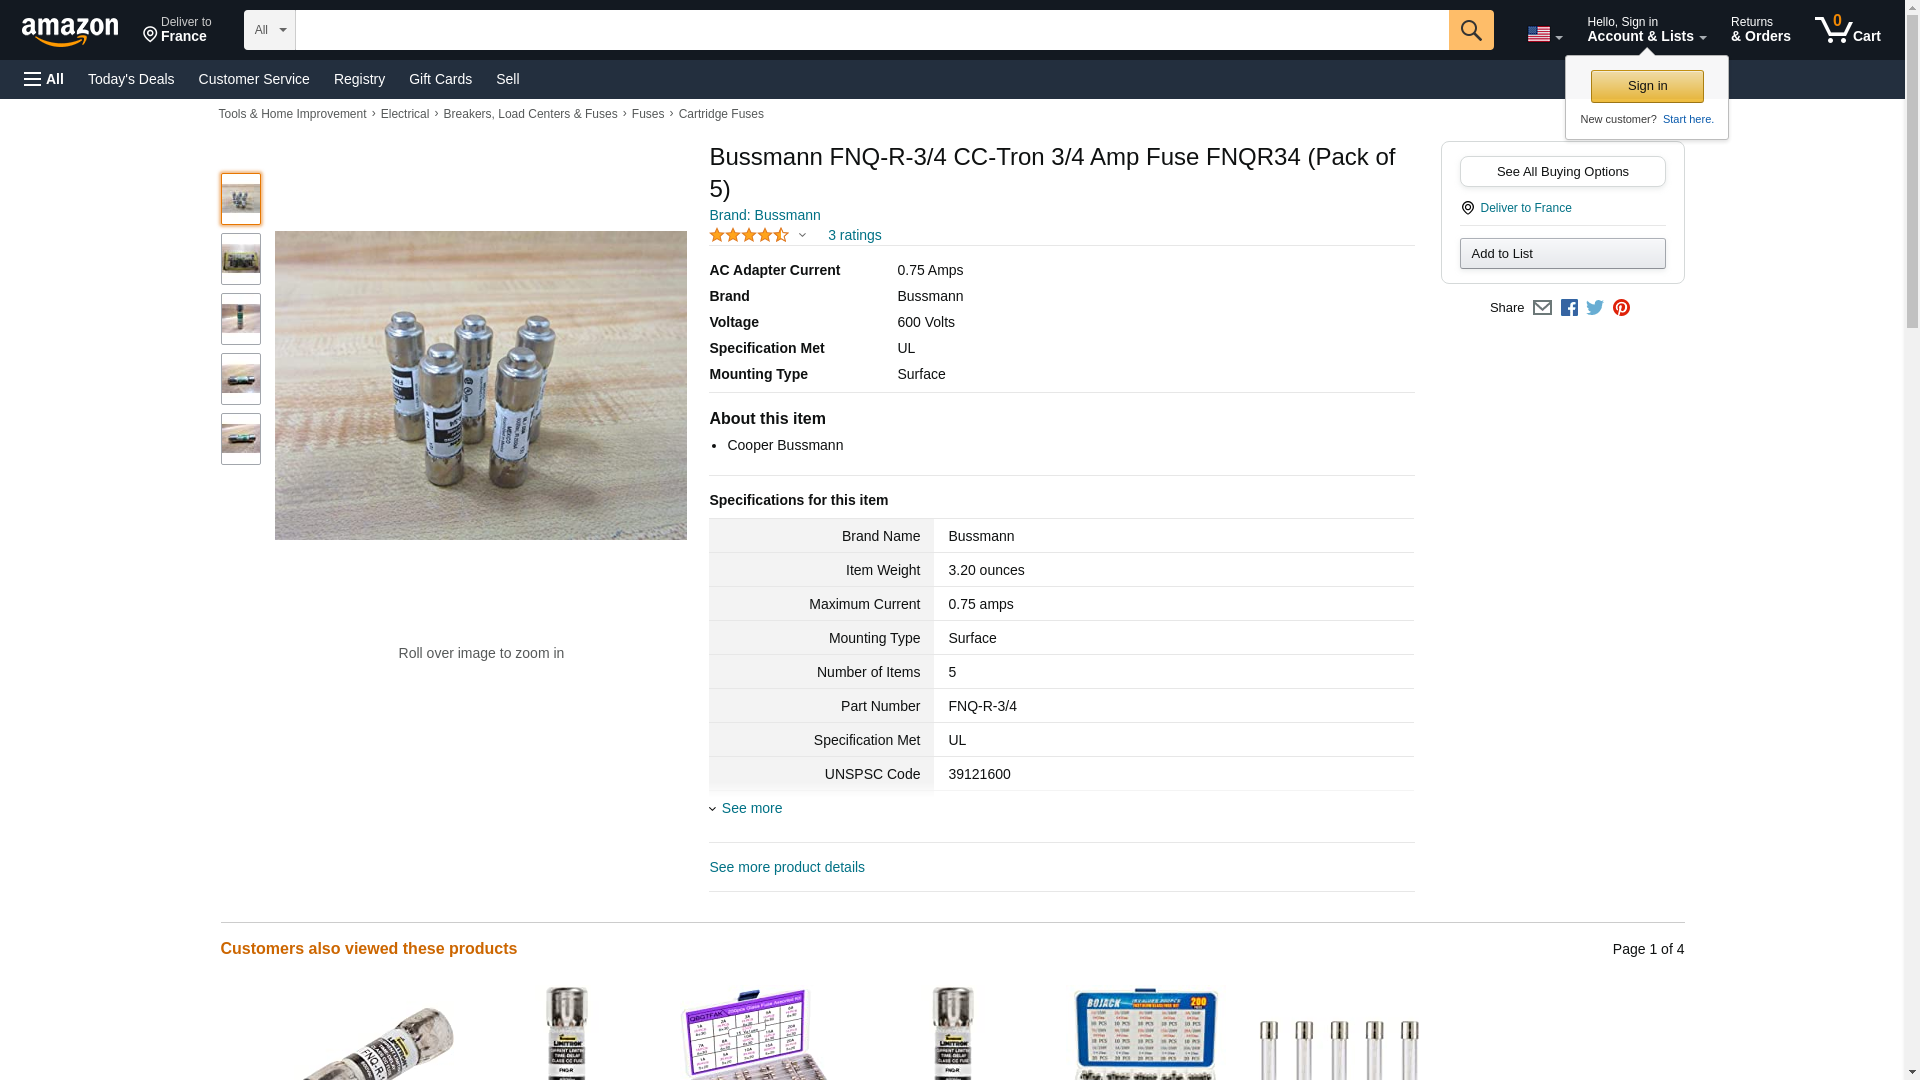The image size is (1920, 1080).
Task: Select the second product thumbnail image
Action: click(241, 259)
